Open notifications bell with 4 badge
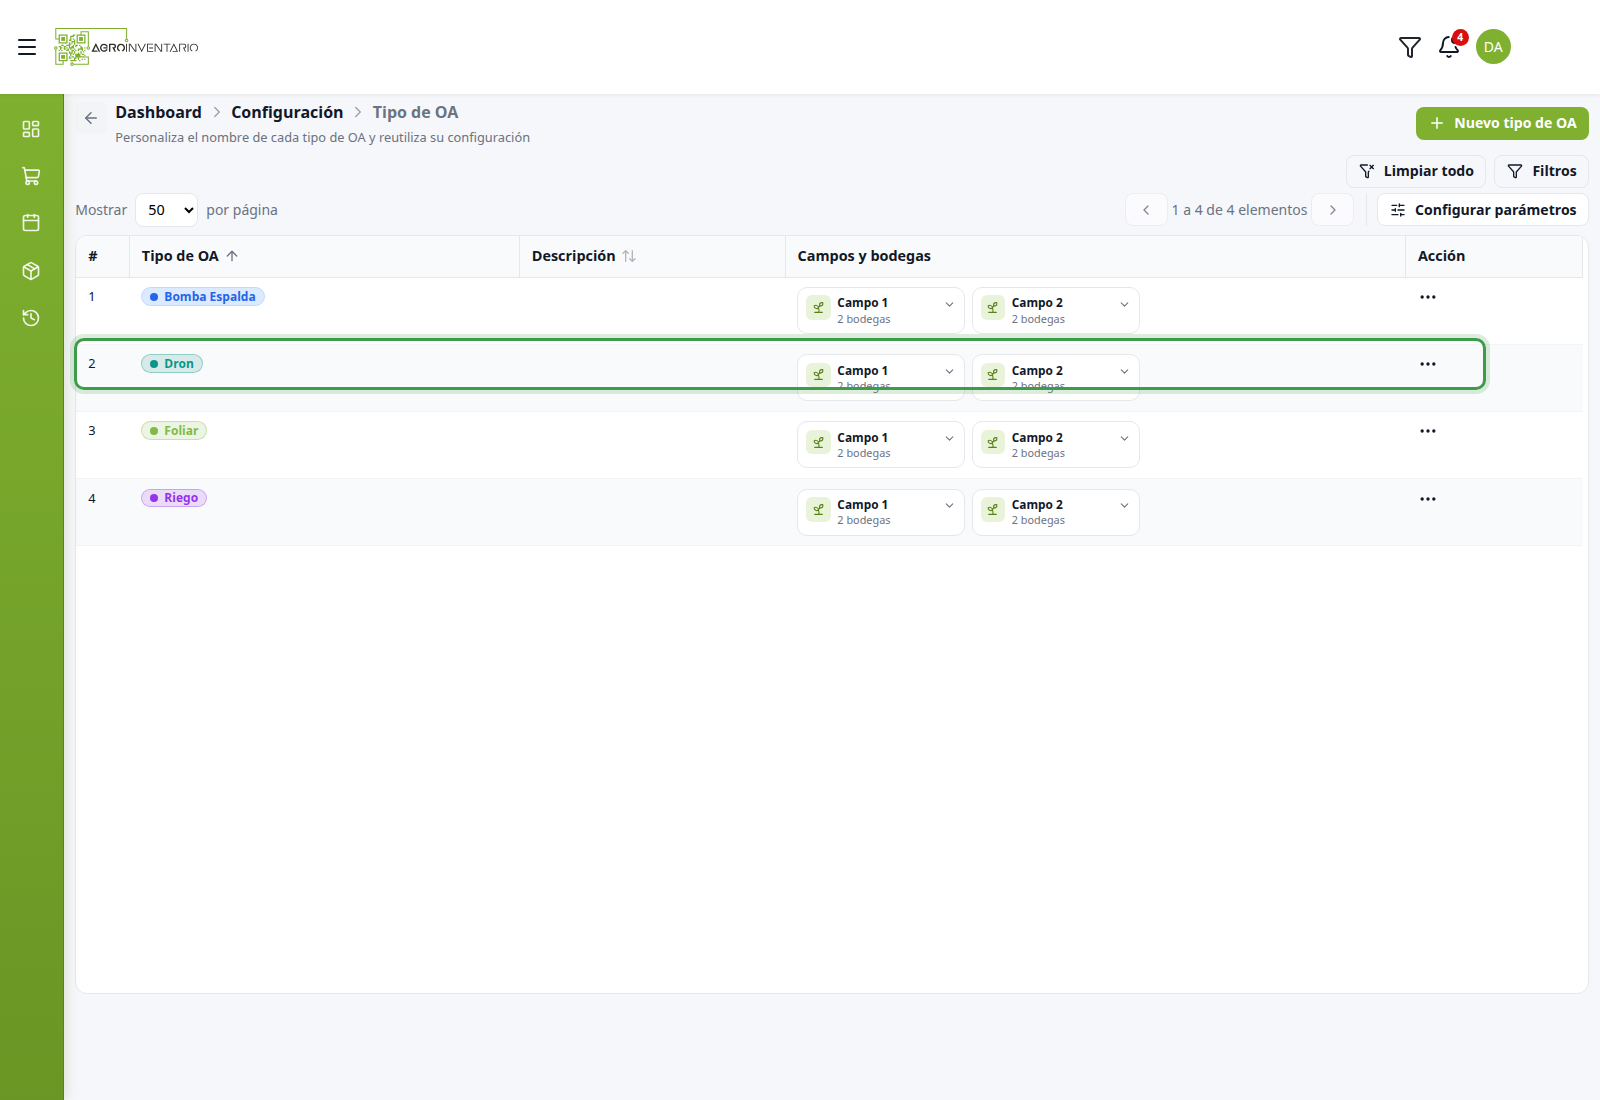Viewport: 1600px width, 1100px height. (1449, 46)
